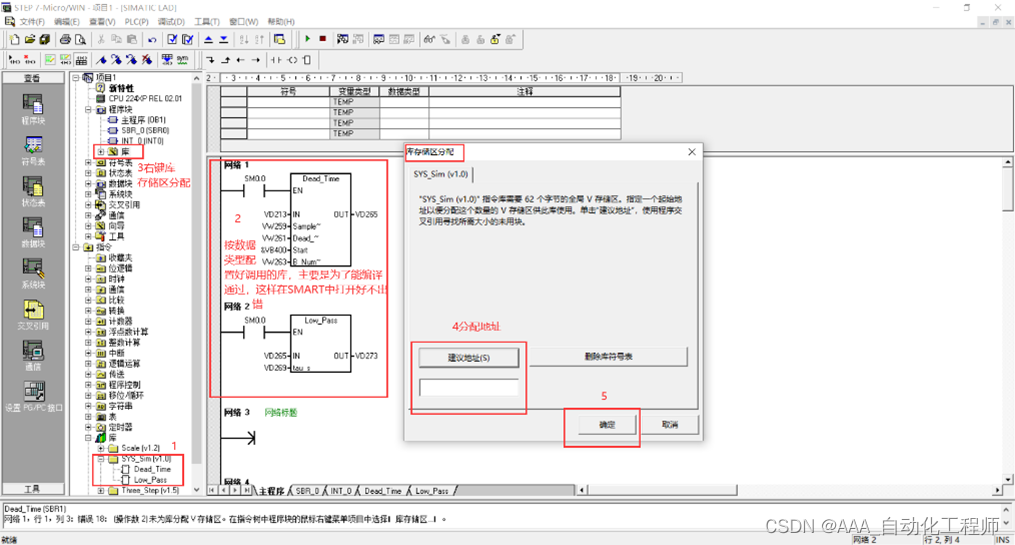Screen dimensions: 1015x545
Task: Open the 文件(F) menu
Action: (x=32, y=22)
